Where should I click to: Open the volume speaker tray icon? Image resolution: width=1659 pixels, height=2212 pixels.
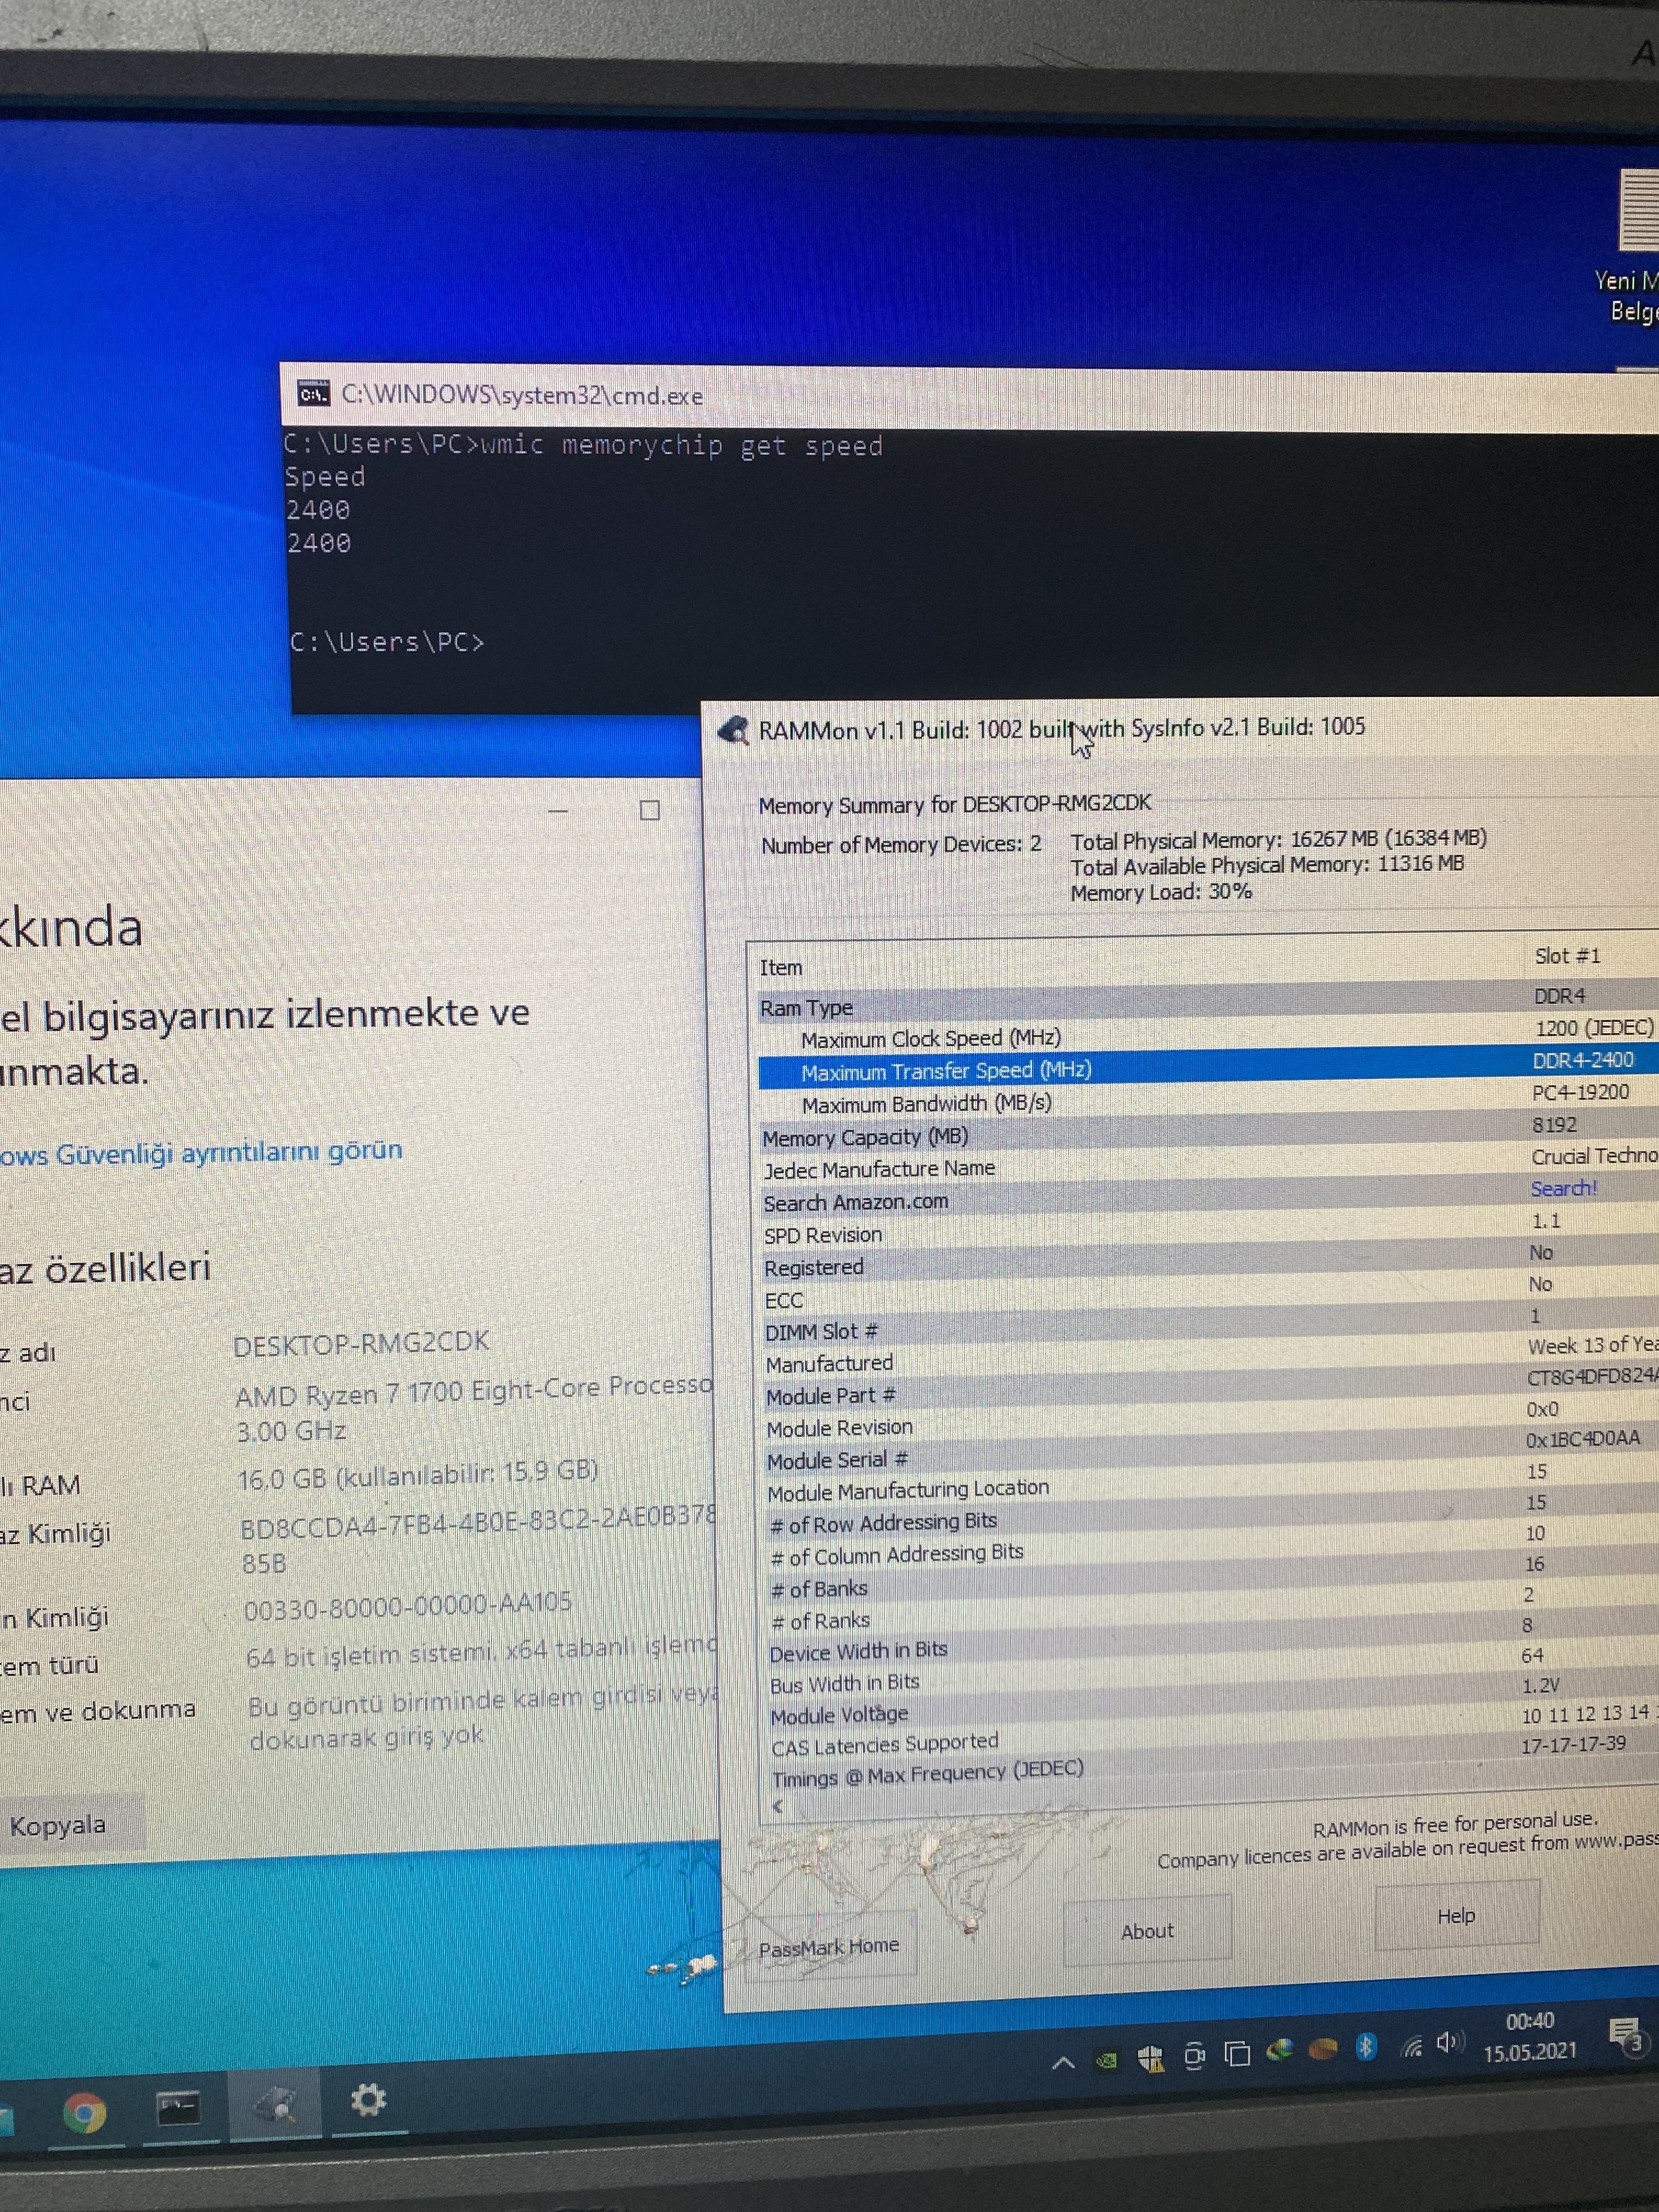[1449, 2042]
